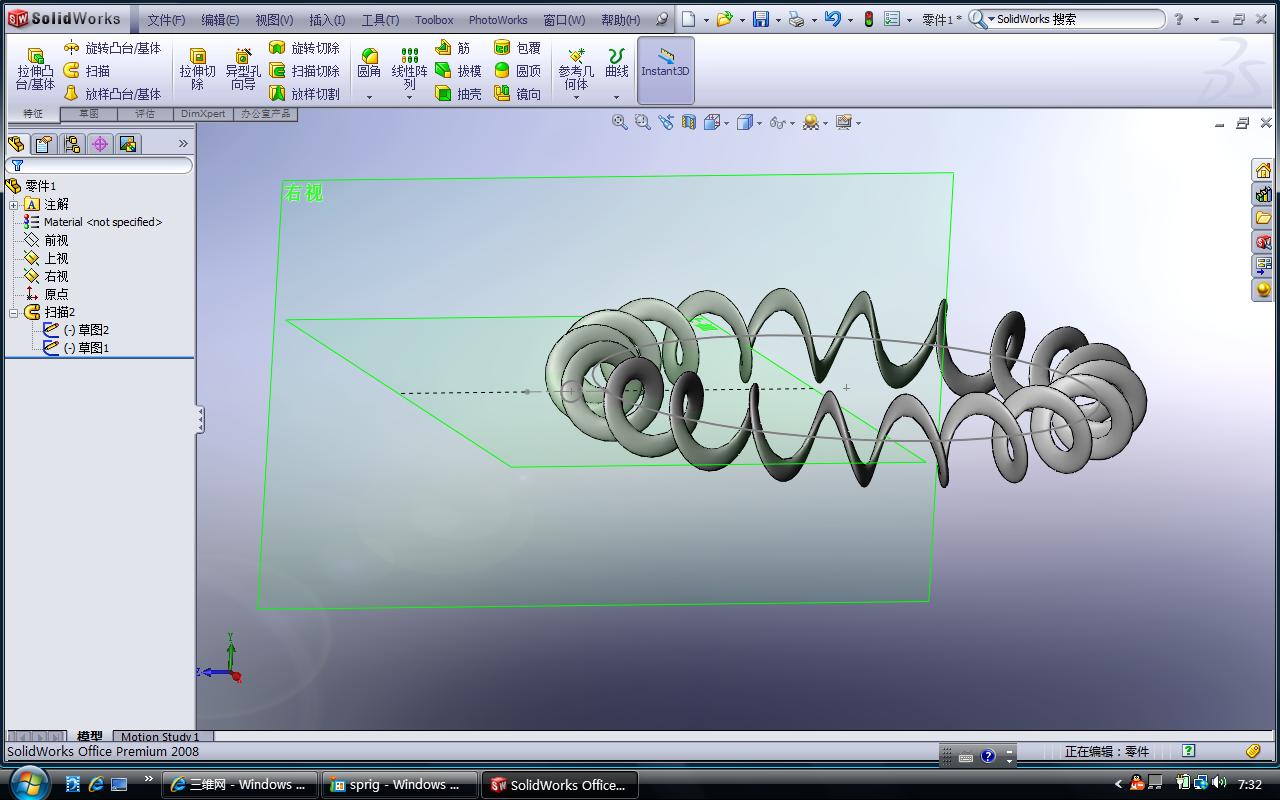Select the 放样切割 loft cut tool
The image size is (1280, 800).
[305, 94]
